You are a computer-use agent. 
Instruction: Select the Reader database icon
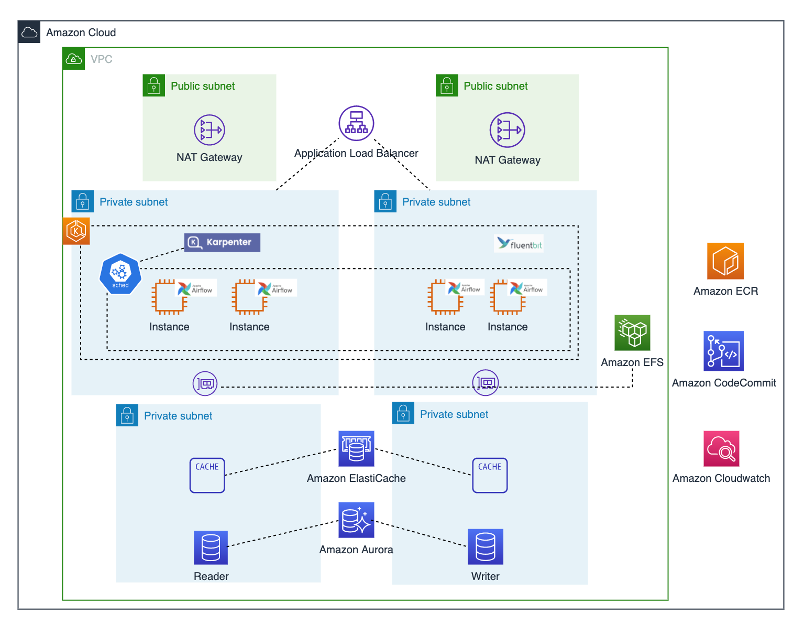click(211, 548)
